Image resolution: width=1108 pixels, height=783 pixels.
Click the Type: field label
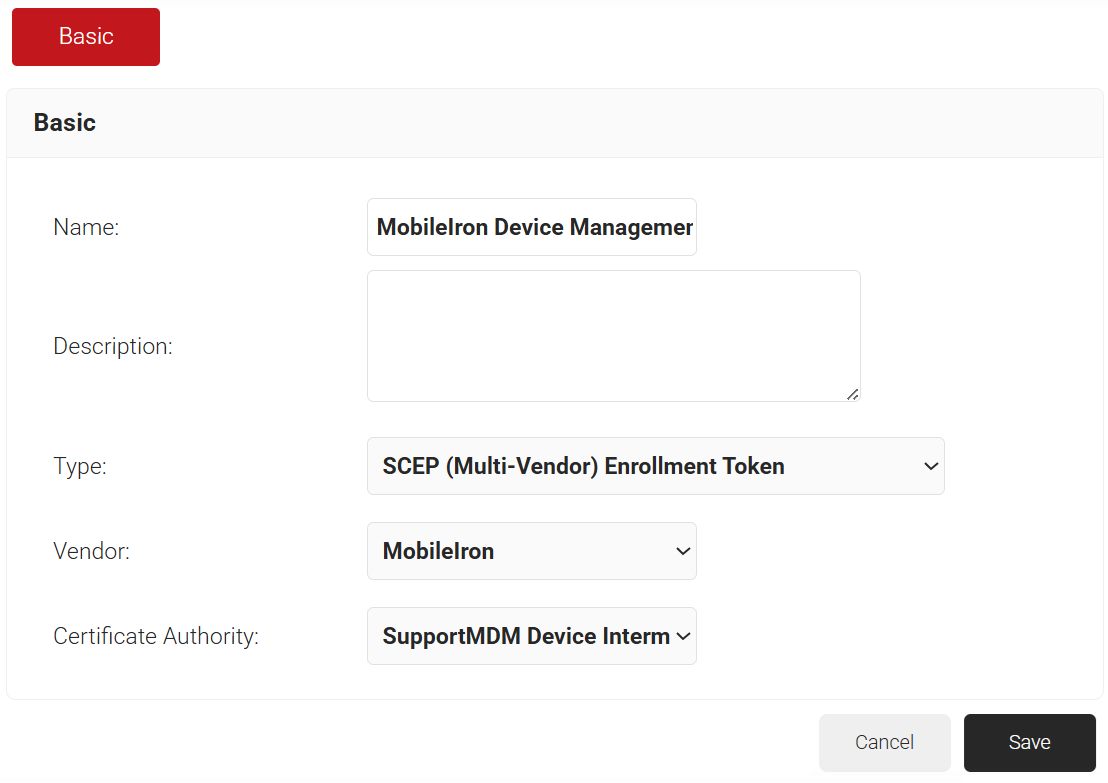80,466
